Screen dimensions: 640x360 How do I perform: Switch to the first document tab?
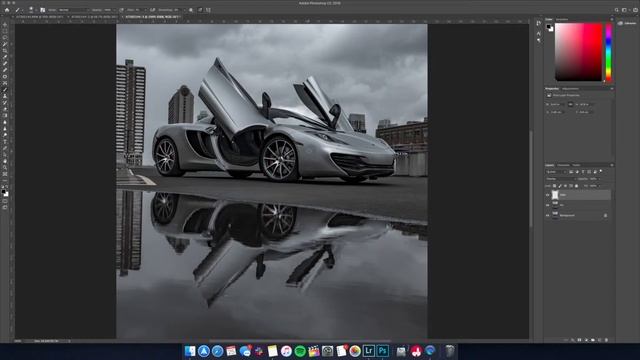point(40,17)
